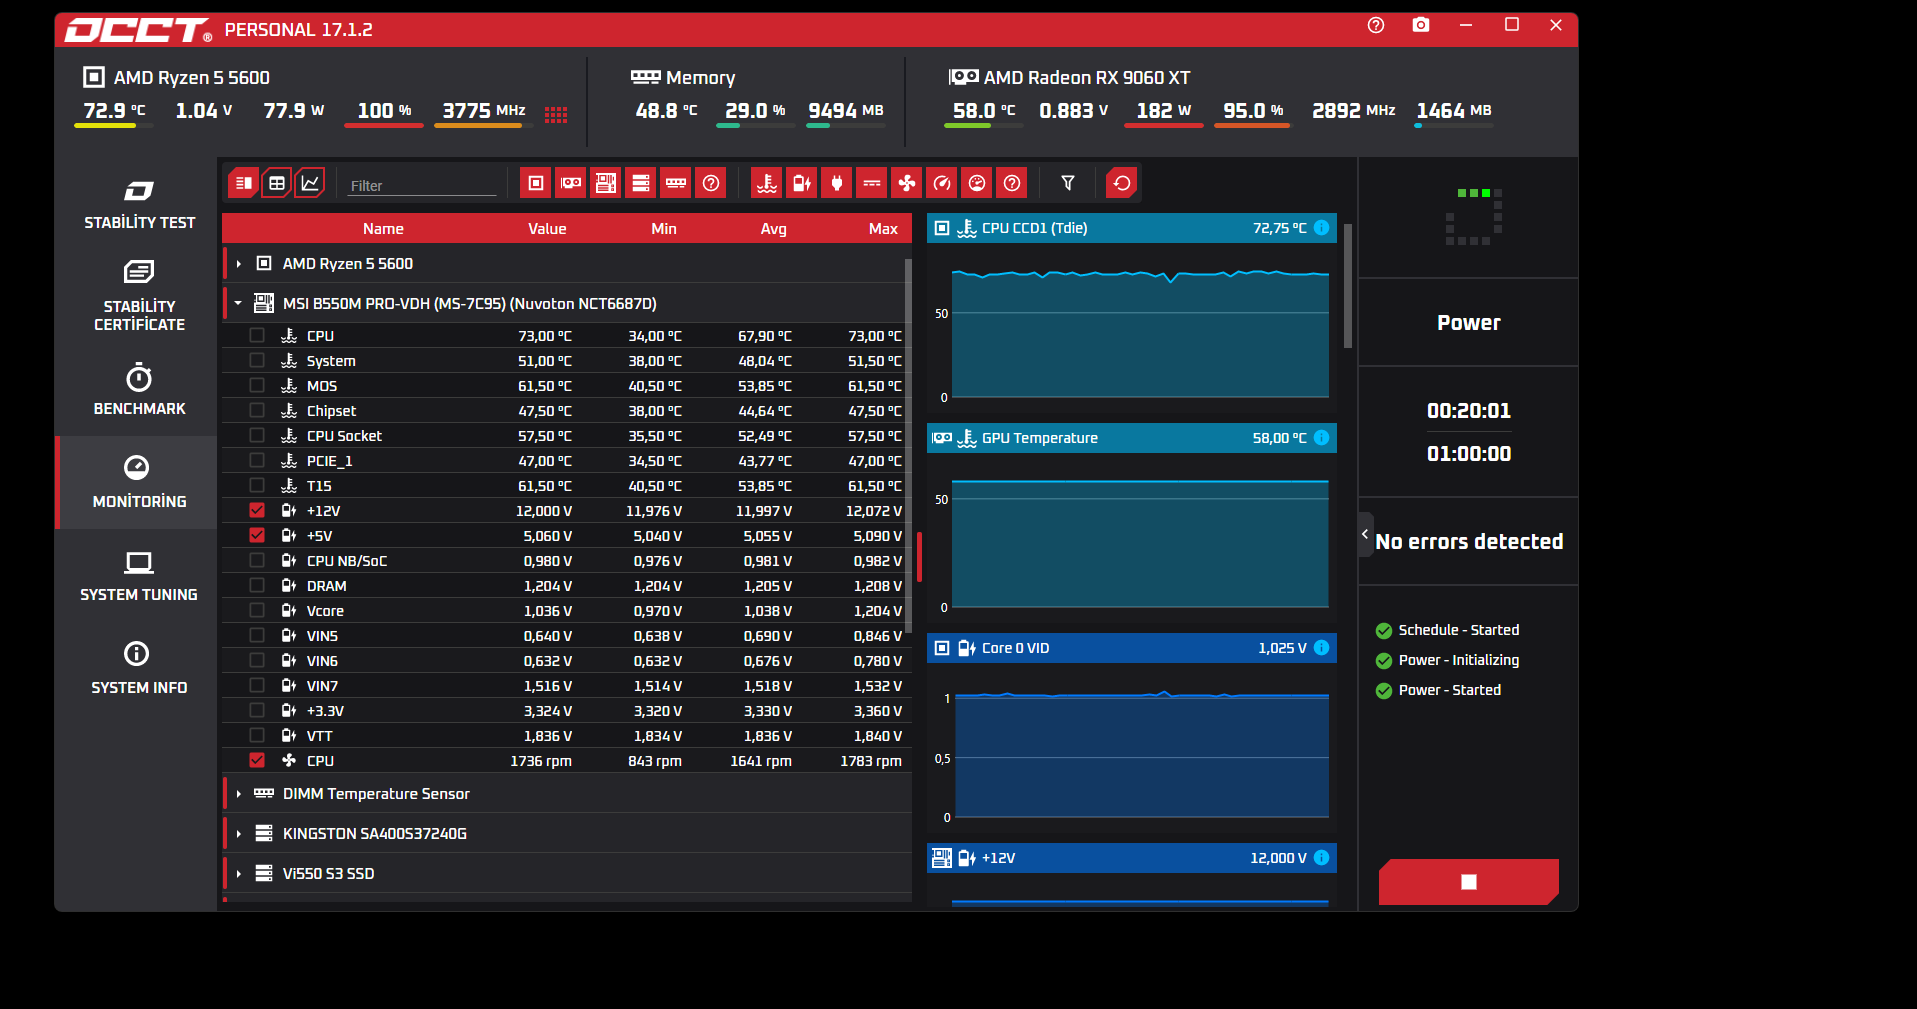The image size is (1917, 1009).
Task: Click the red core grid icon beside 3775 MHz
Action: pos(556,115)
